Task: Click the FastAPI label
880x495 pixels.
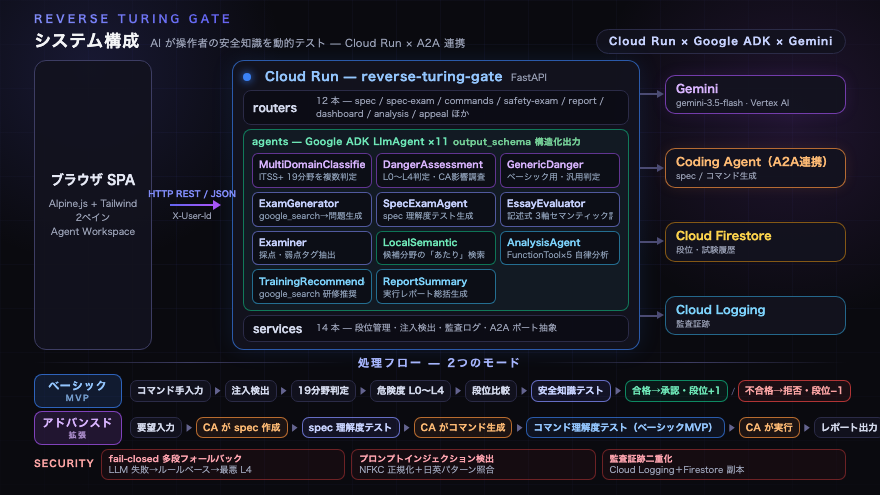Action: [x=529, y=77]
